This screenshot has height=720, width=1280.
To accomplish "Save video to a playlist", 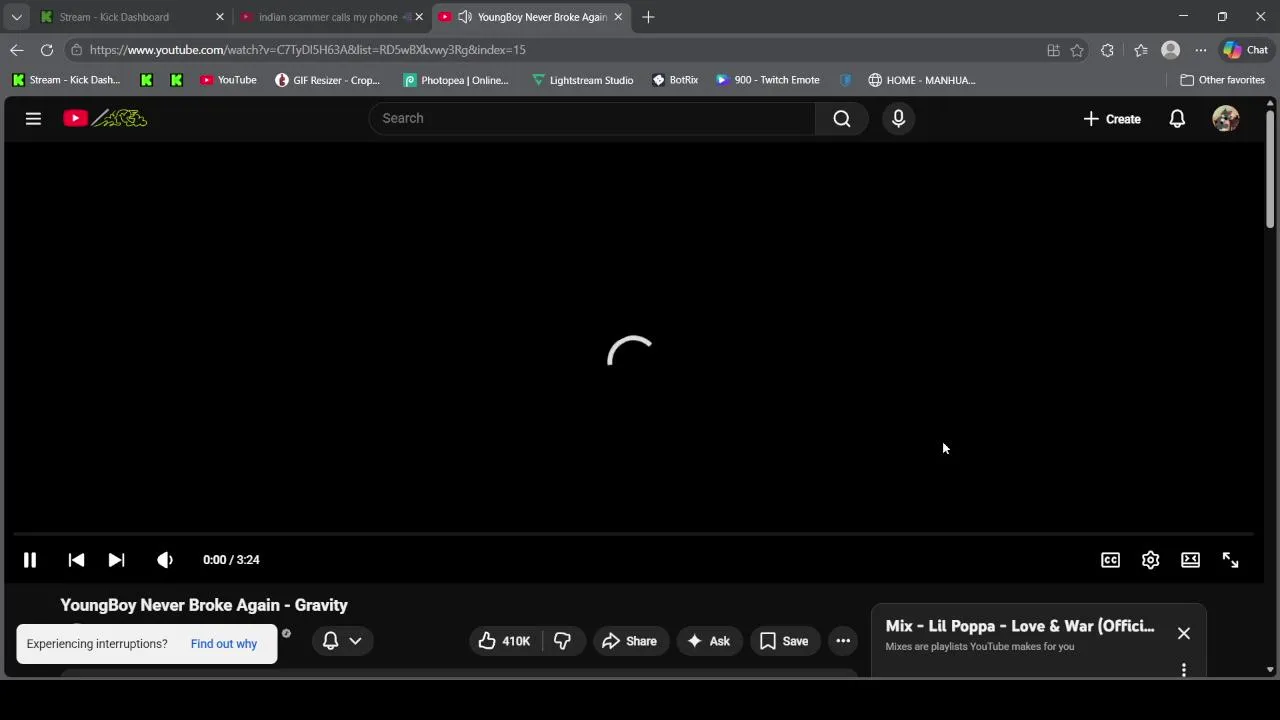I will 784,641.
